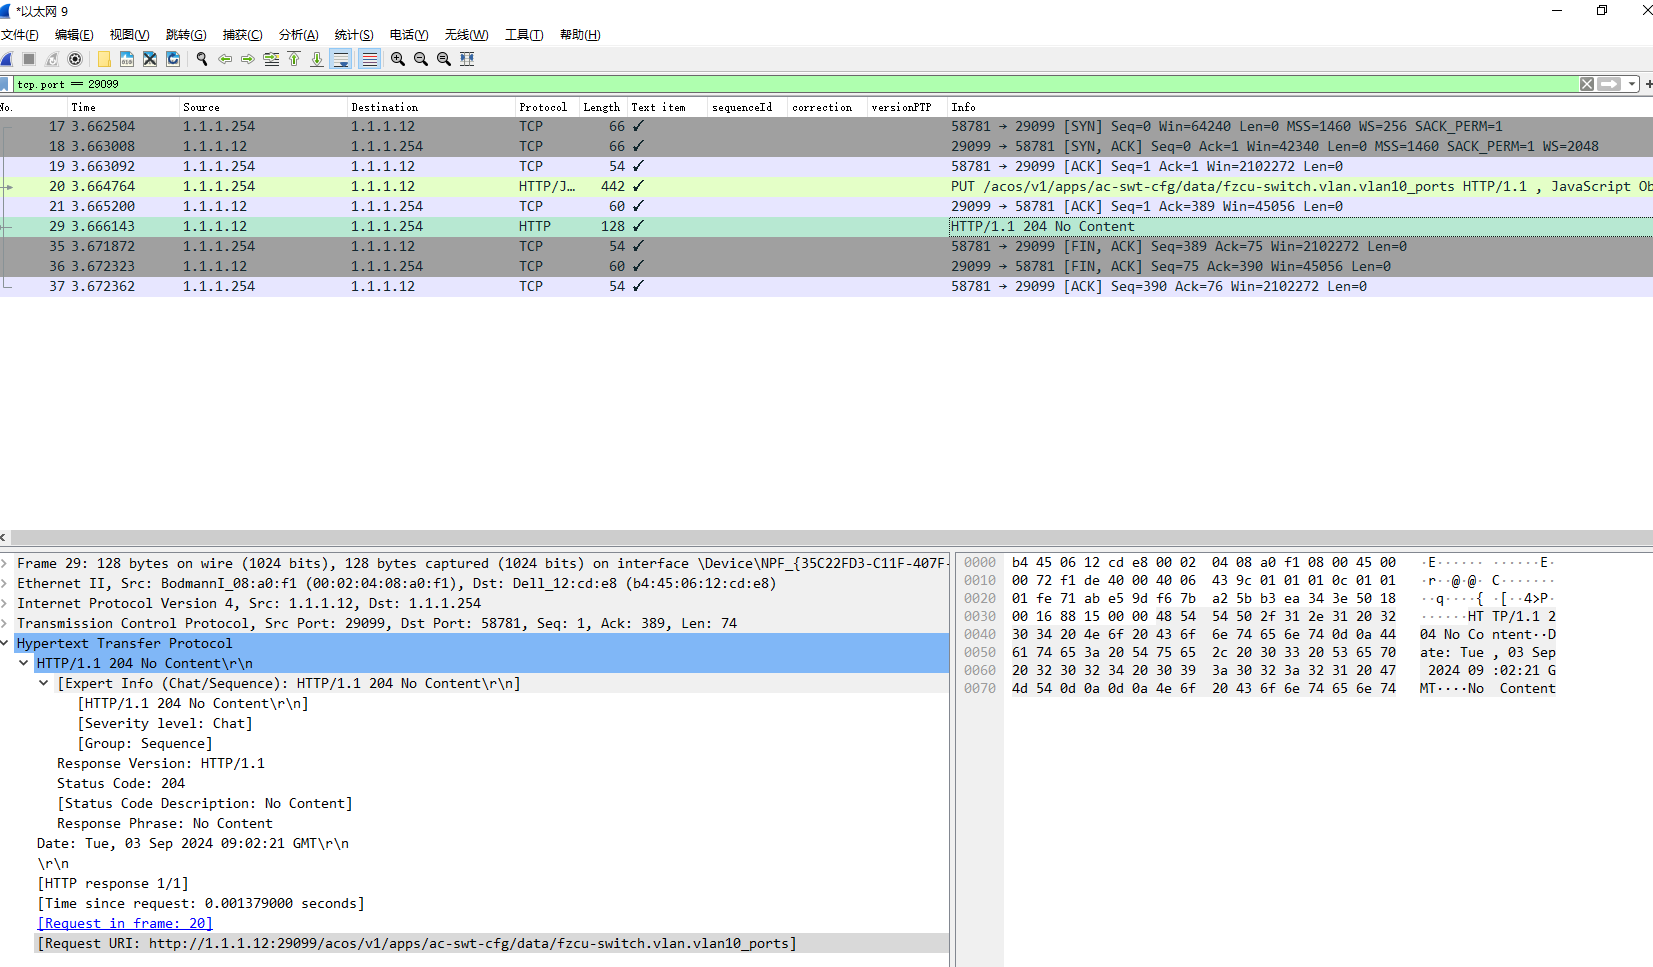Open the 统计(S) menu
This screenshot has width=1653, height=967.
[354, 35]
